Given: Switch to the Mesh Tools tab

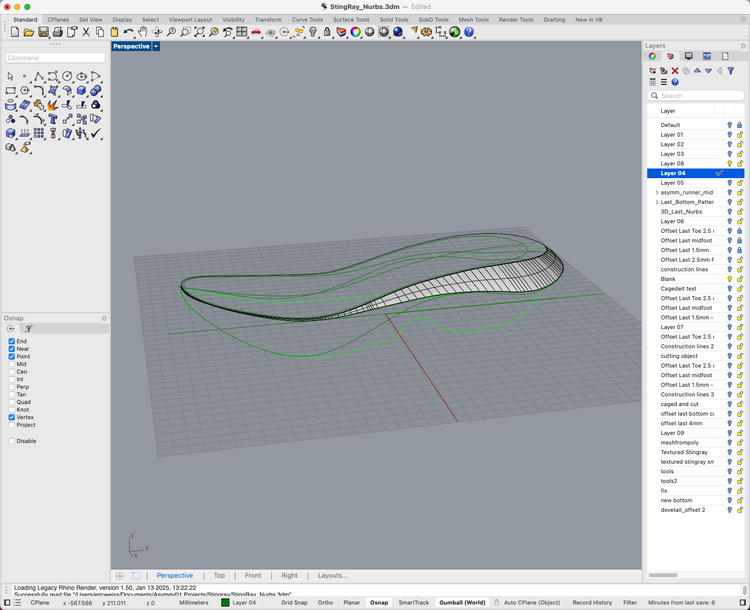Looking at the screenshot, I should pyautogui.click(x=474, y=20).
